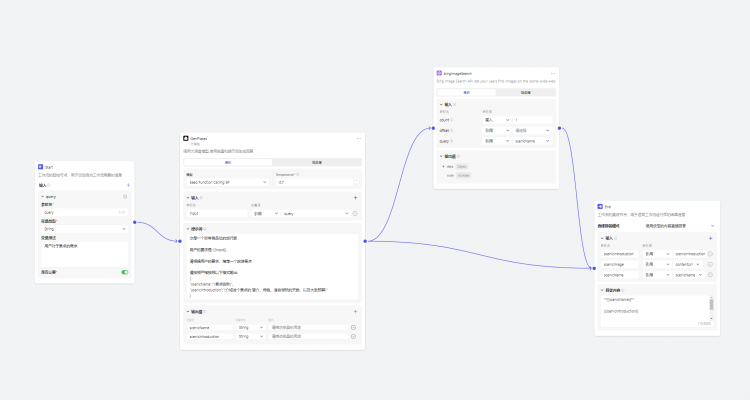Select the batch tab in GenPlaces
This screenshot has width=750, height=400.
(317, 163)
